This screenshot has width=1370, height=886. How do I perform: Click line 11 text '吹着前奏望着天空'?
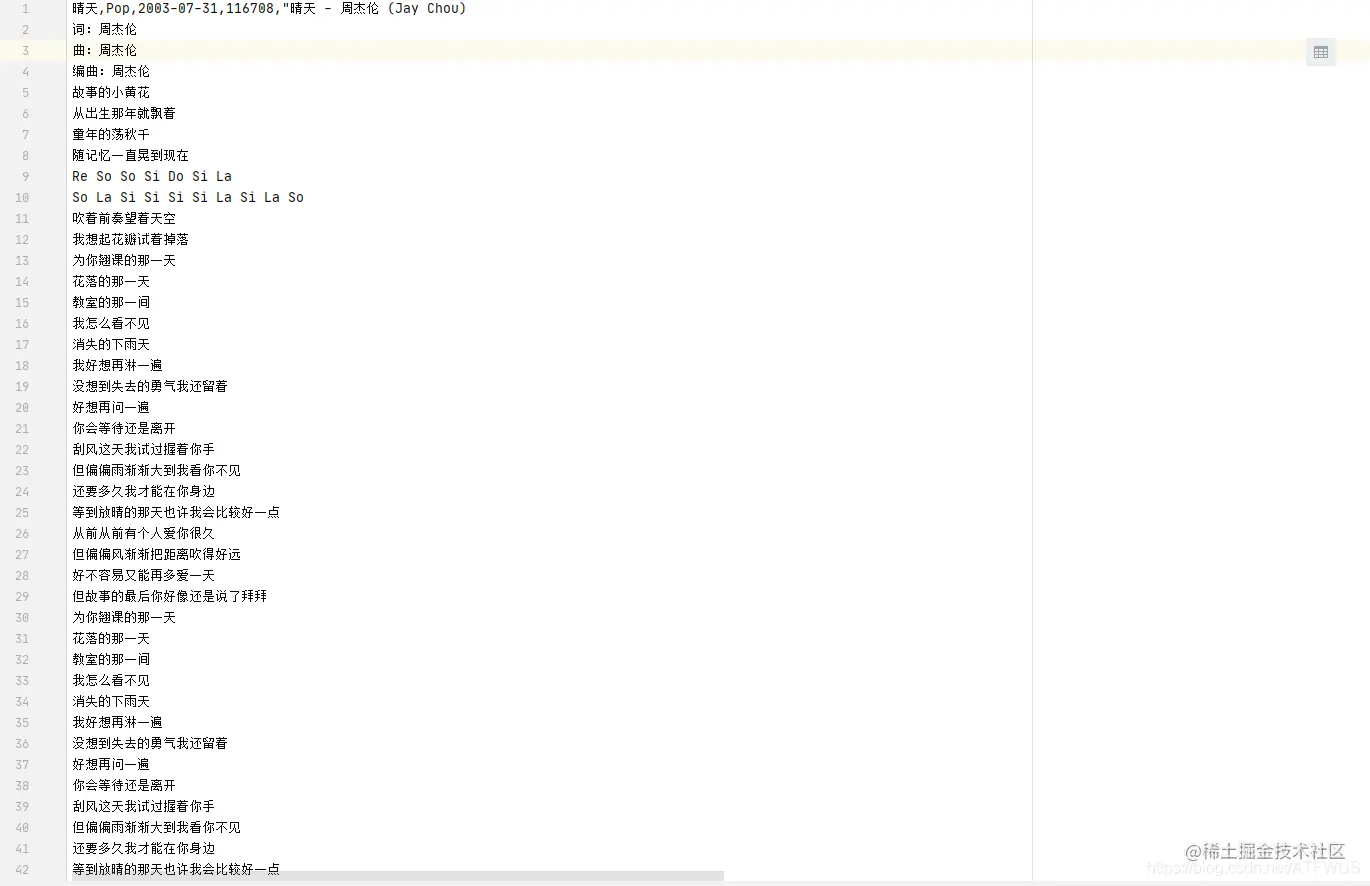point(124,218)
